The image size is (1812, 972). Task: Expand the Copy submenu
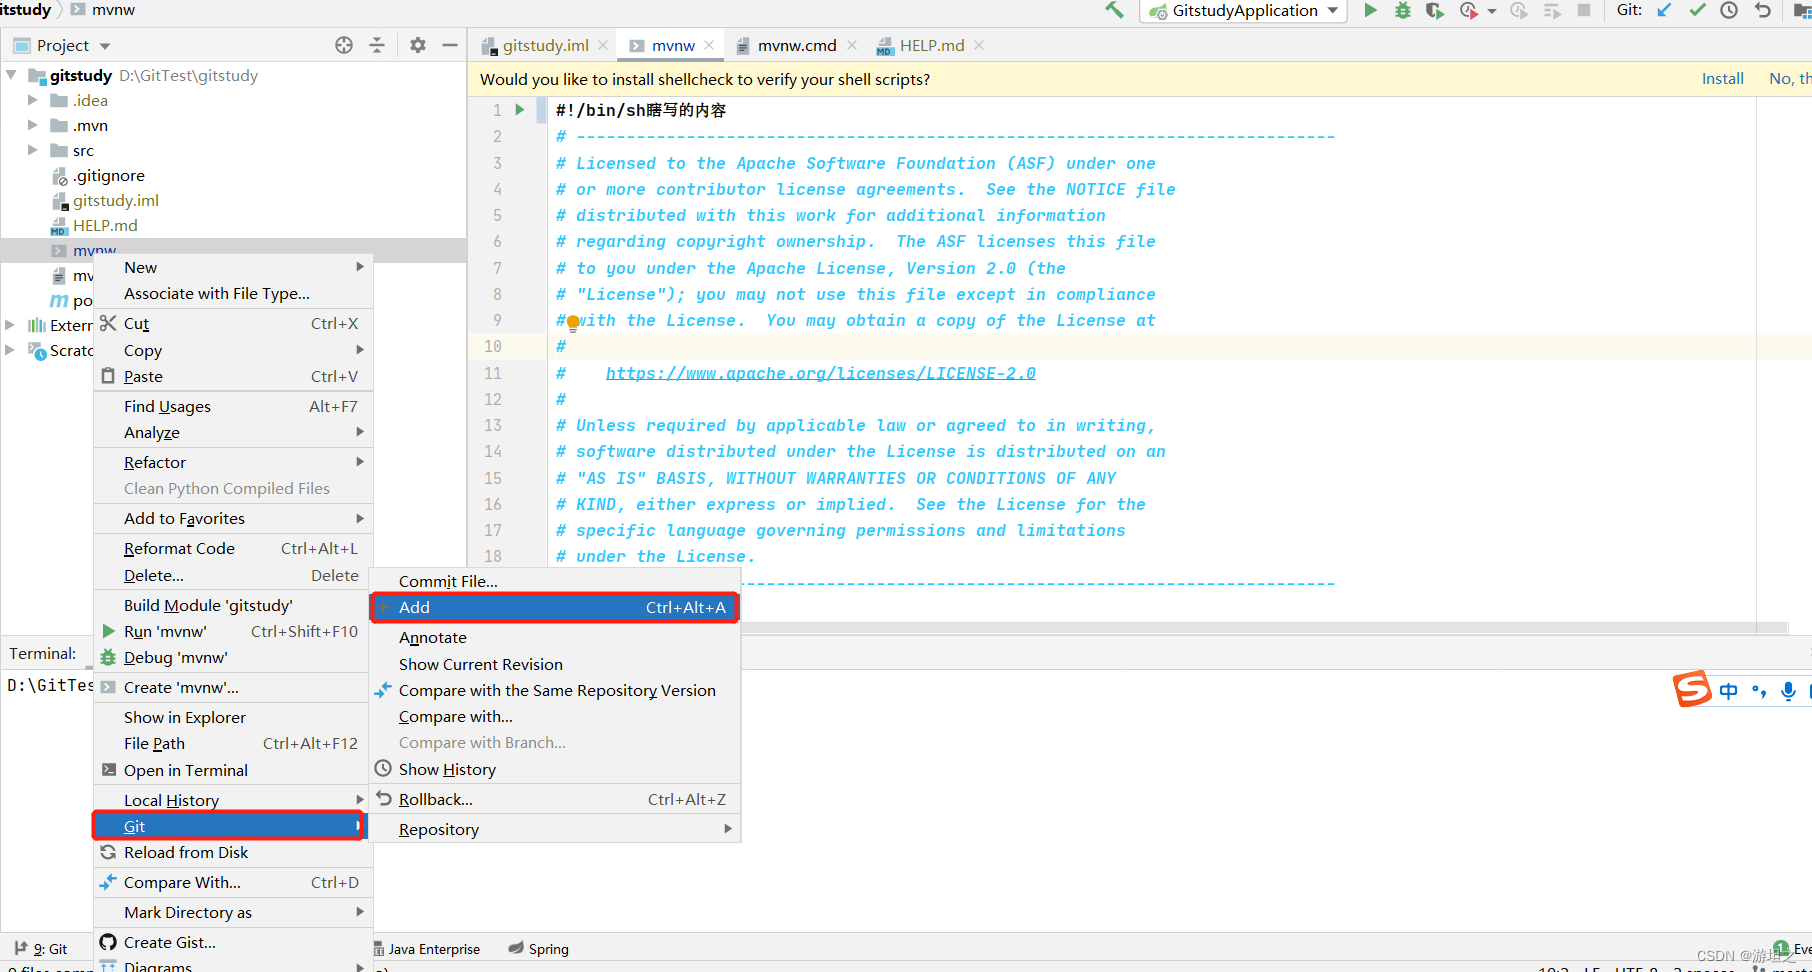(233, 351)
